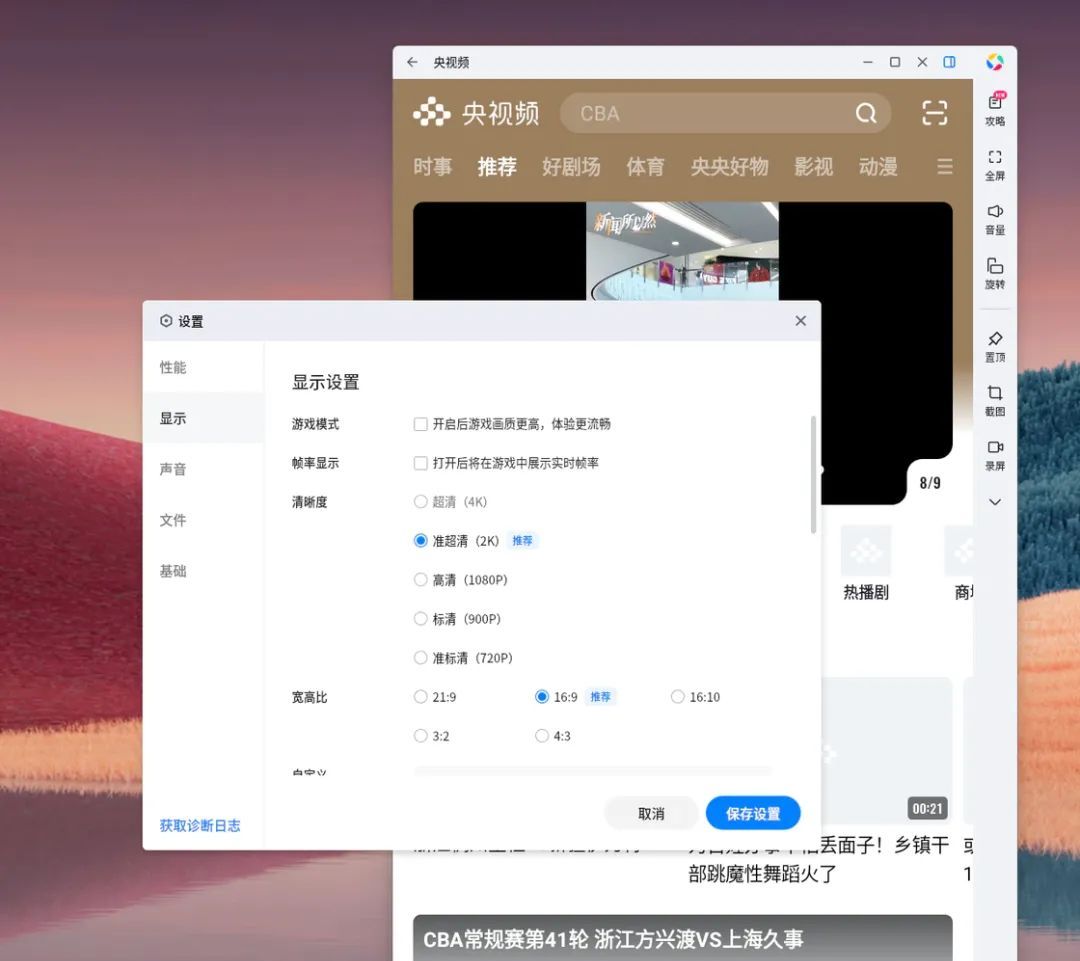This screenshot has width=1080, height=961.
Task: Click the magnifier to search CBA
Action: point(866,113)
